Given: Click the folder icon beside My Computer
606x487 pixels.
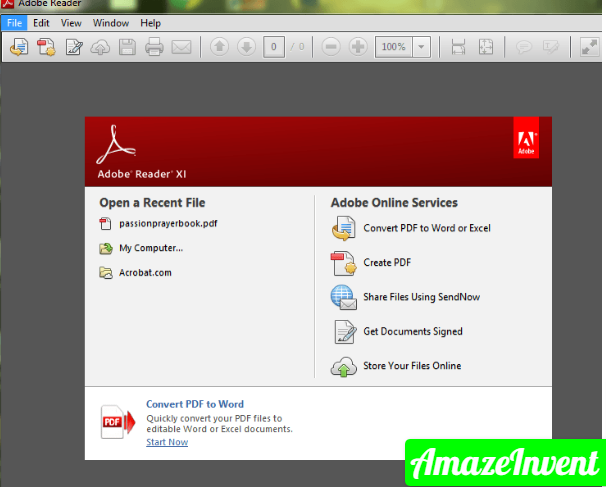Looking at the screenshot, I should pyautogui.click(x=106, y=248).
